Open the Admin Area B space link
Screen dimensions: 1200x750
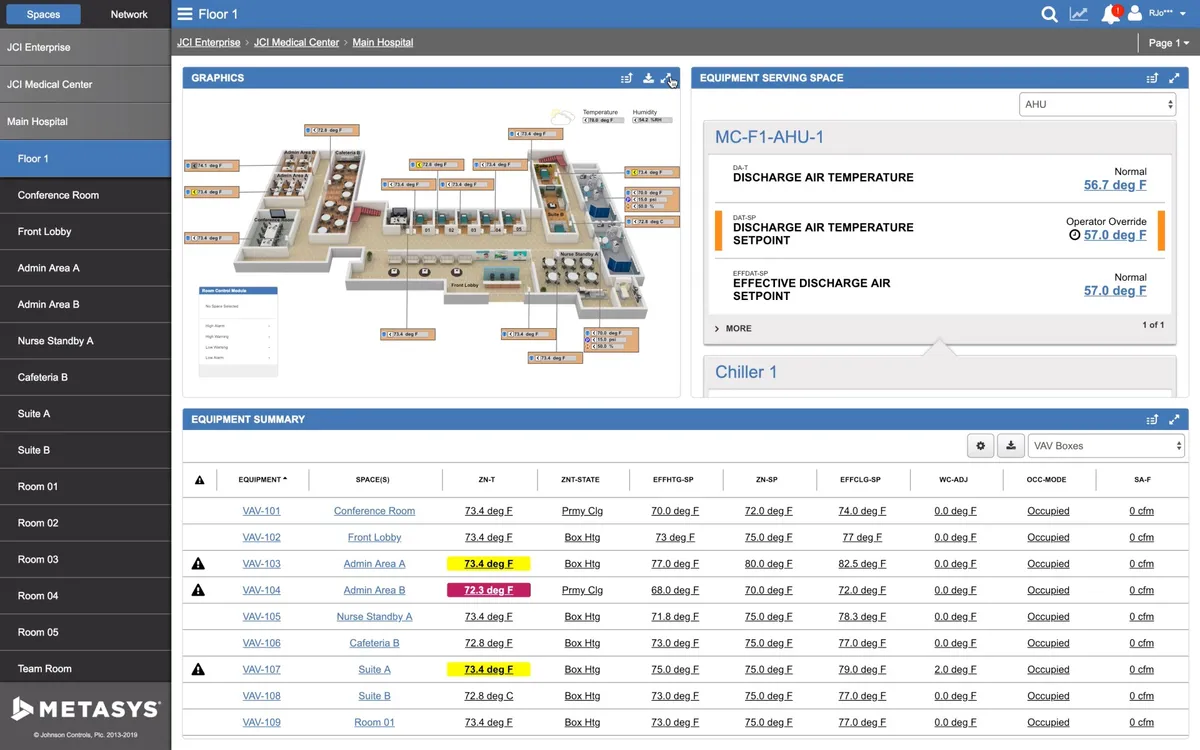click(x=374, y=590)
